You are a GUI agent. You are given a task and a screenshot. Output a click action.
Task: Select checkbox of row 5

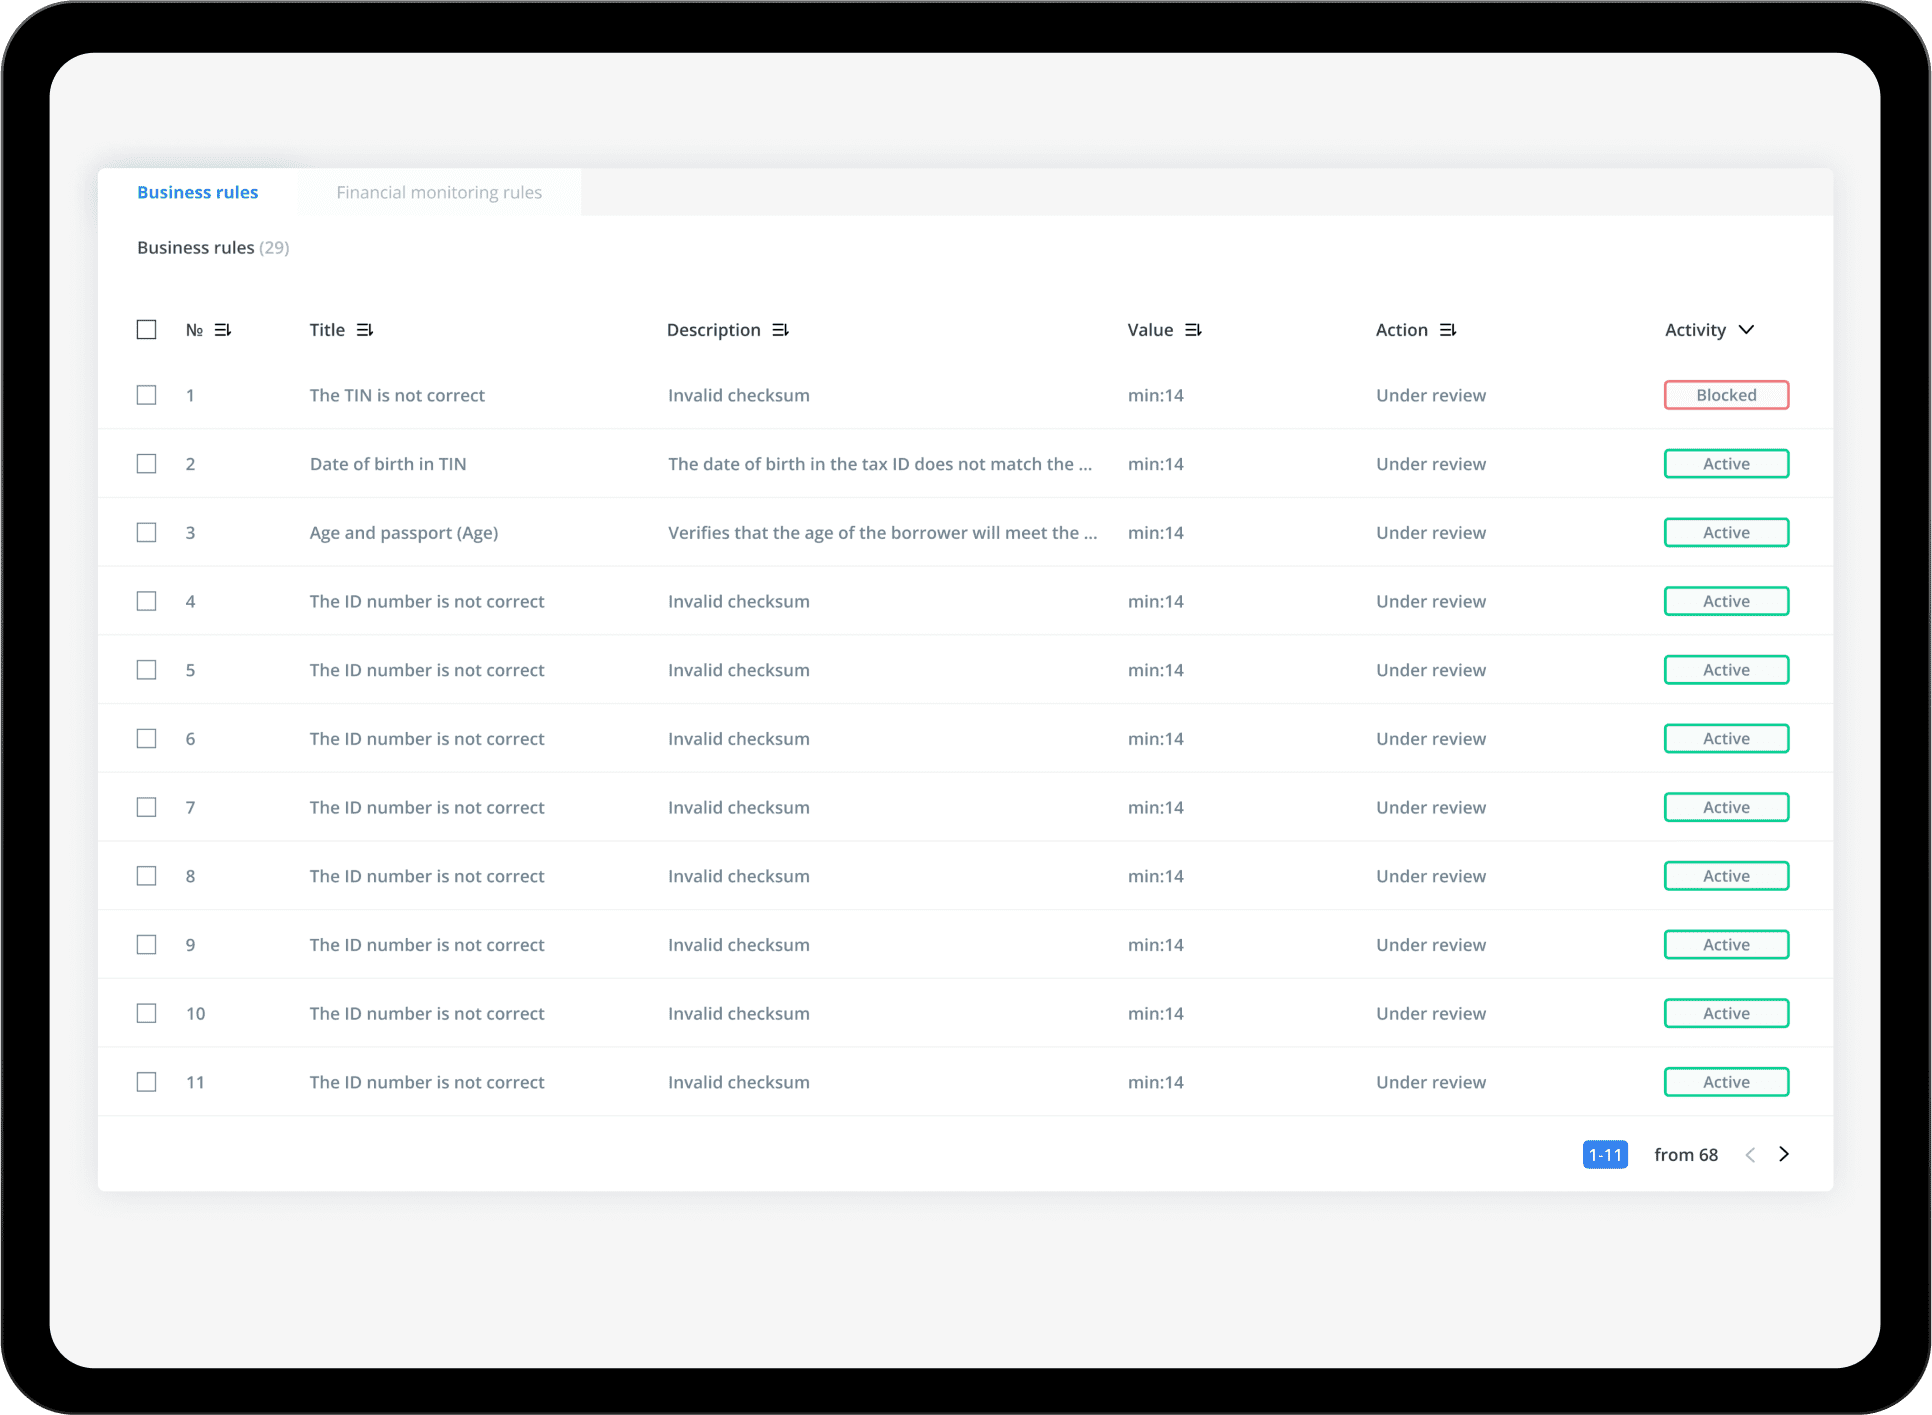click(146, 670)
